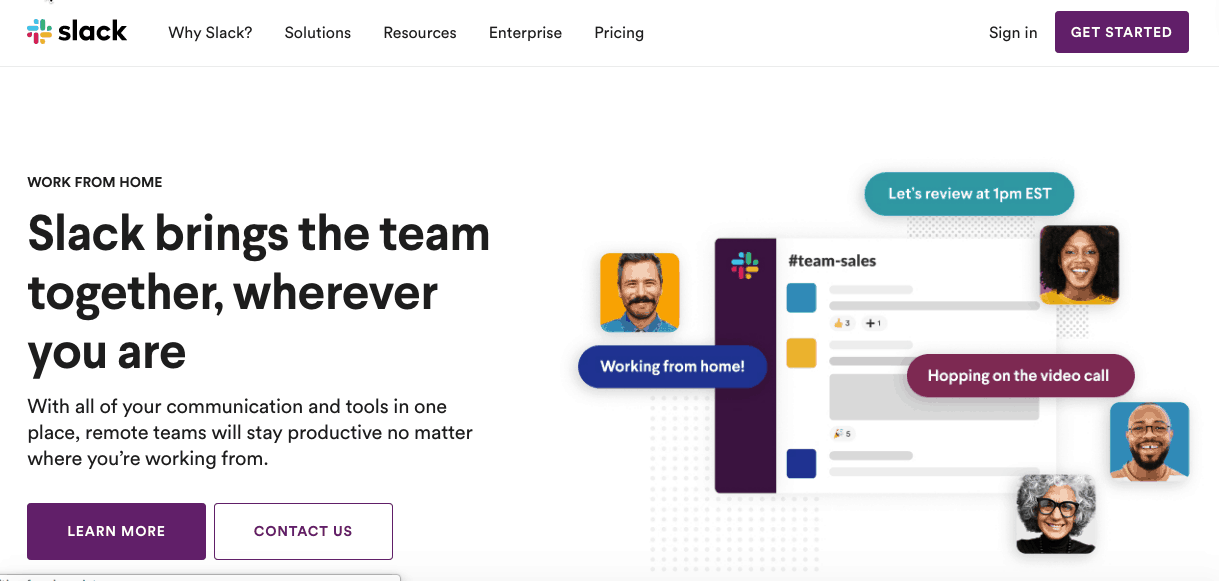This screenshot has width=1219, height=581.
Task: Click the "Hopping on the video call" bubble
Action: pyautogui.click(x=1020, y=376)
